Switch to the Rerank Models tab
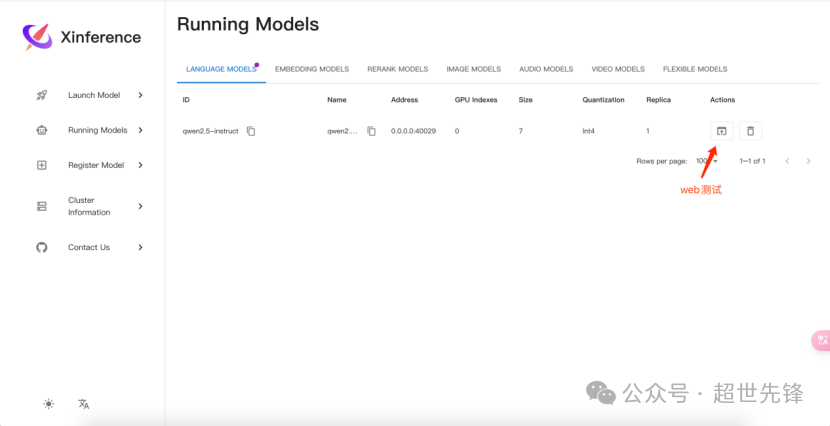Image resolution: width=830 pixels, height=426 pixels. (x=398, y=69)
